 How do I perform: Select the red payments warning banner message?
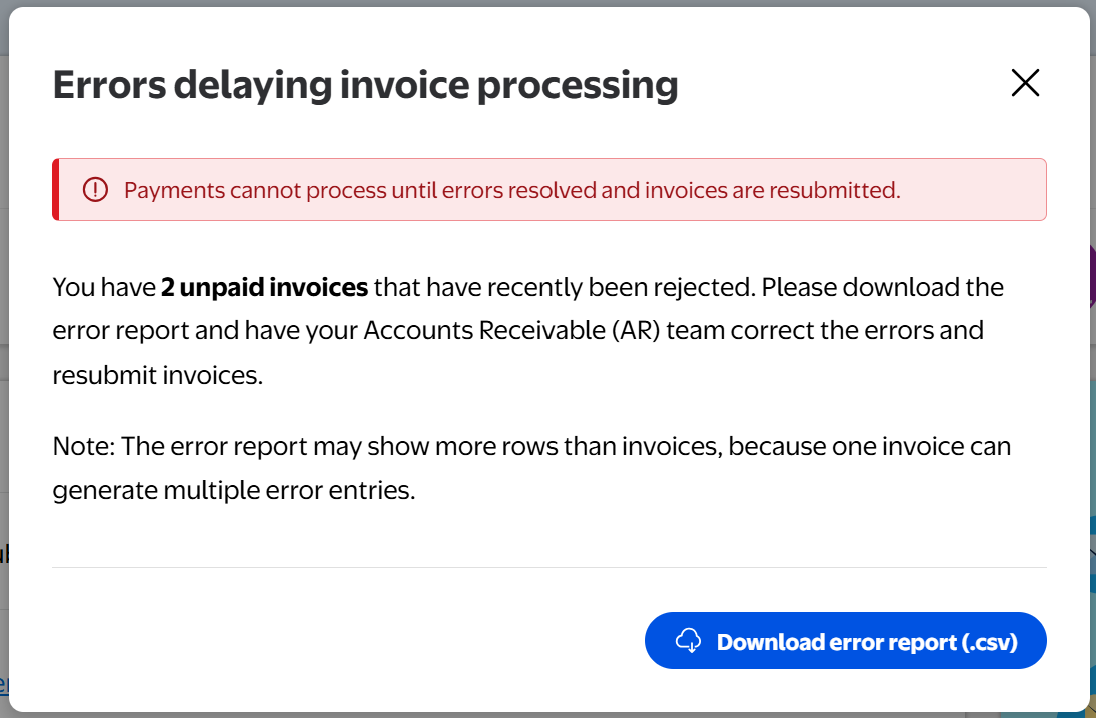click(512, 190)
